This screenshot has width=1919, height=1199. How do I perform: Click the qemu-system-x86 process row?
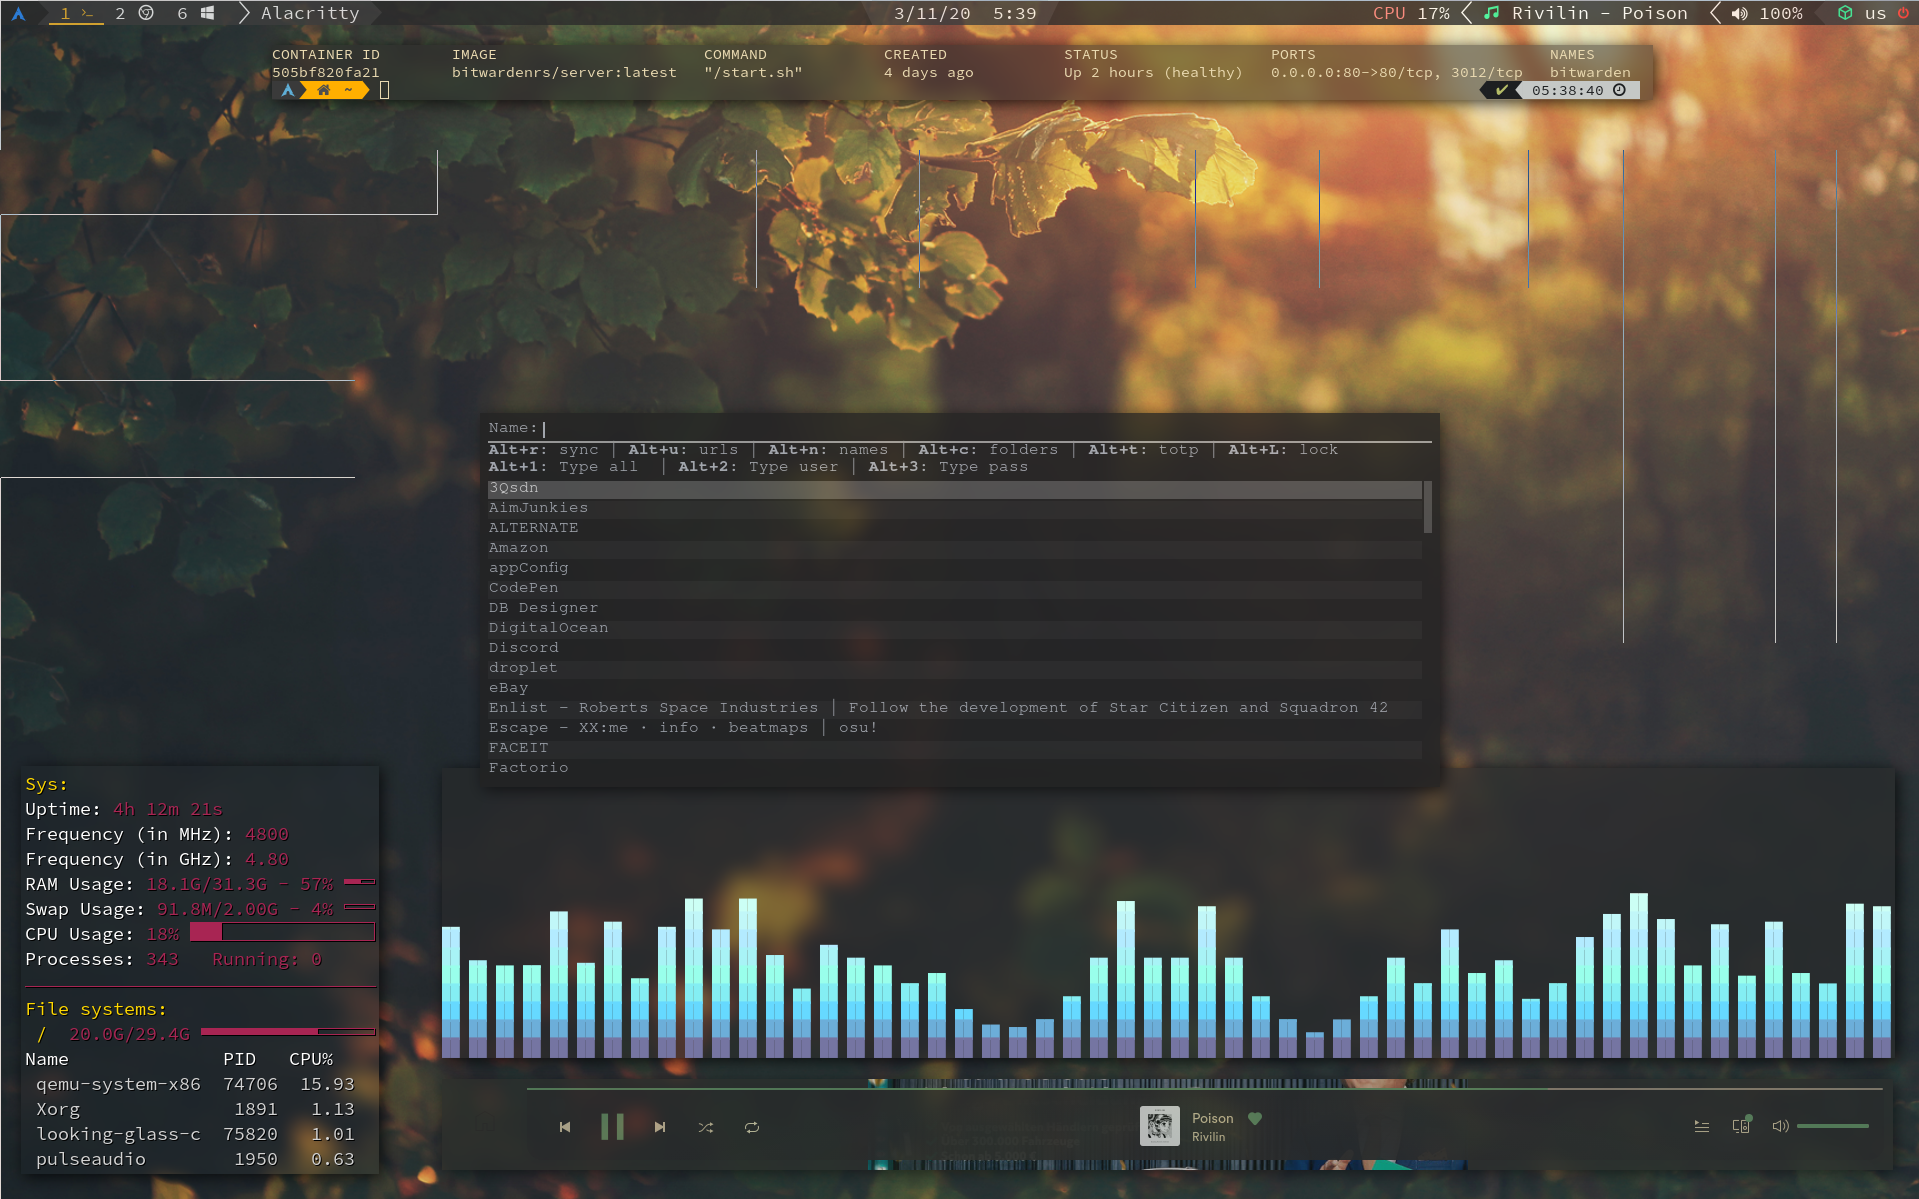click(195, 1084)
